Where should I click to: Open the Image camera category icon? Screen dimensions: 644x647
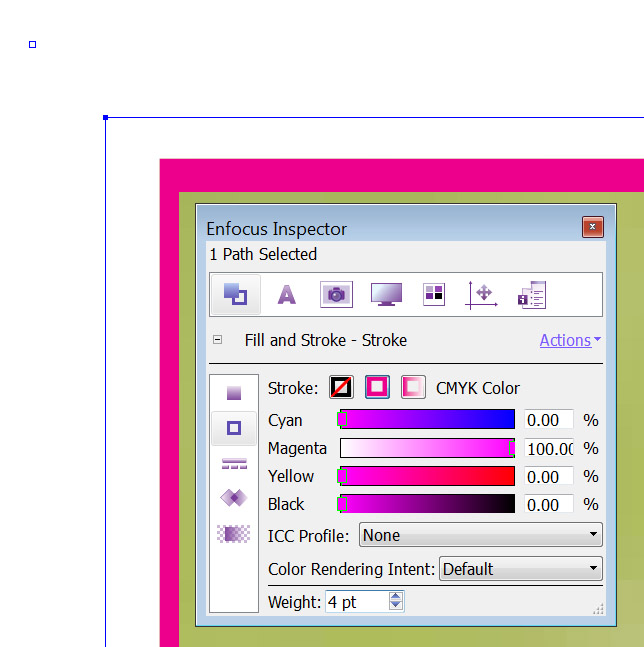[x=336, y=295]
